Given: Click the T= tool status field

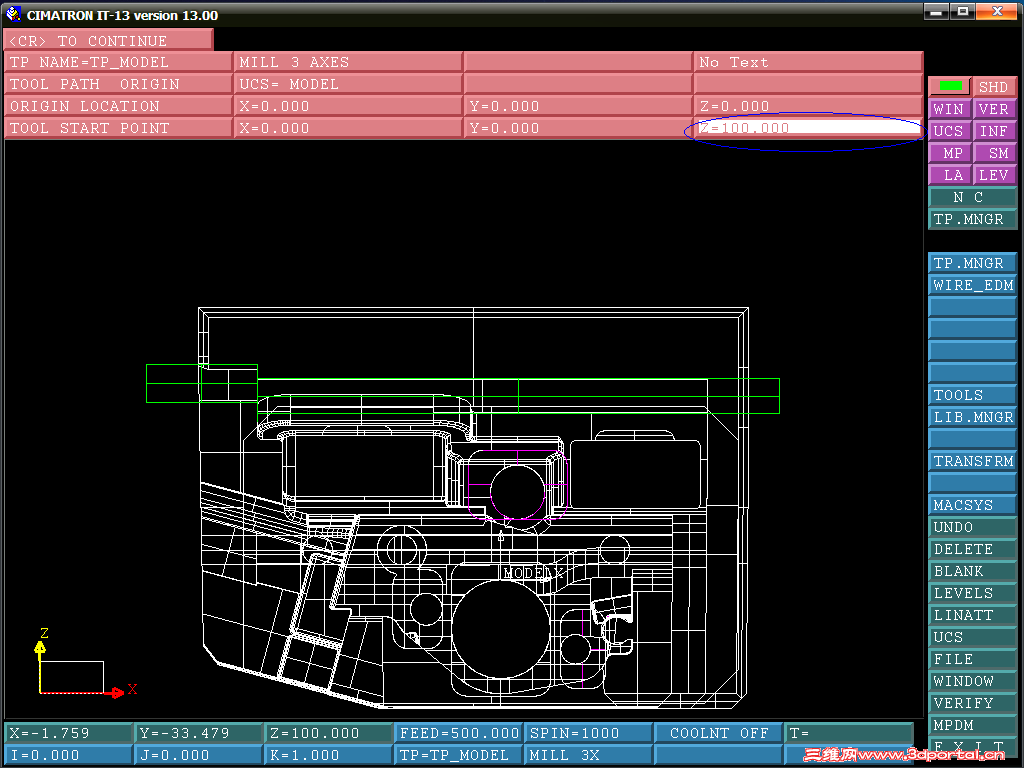Looking at the screenshot, I should pyautogui.click(x=848, y=733).
